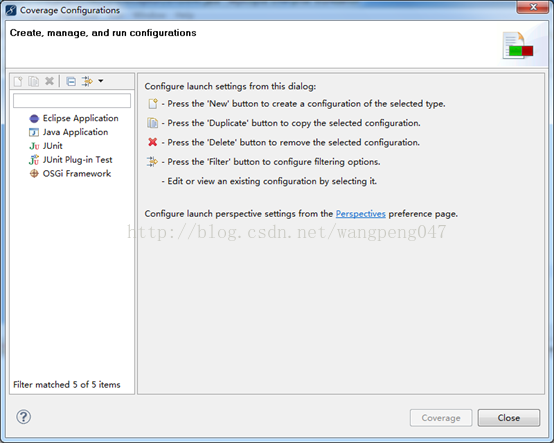
Task: Click the 'Create, manage, and run configurations' heading
Action: [103, 33]
